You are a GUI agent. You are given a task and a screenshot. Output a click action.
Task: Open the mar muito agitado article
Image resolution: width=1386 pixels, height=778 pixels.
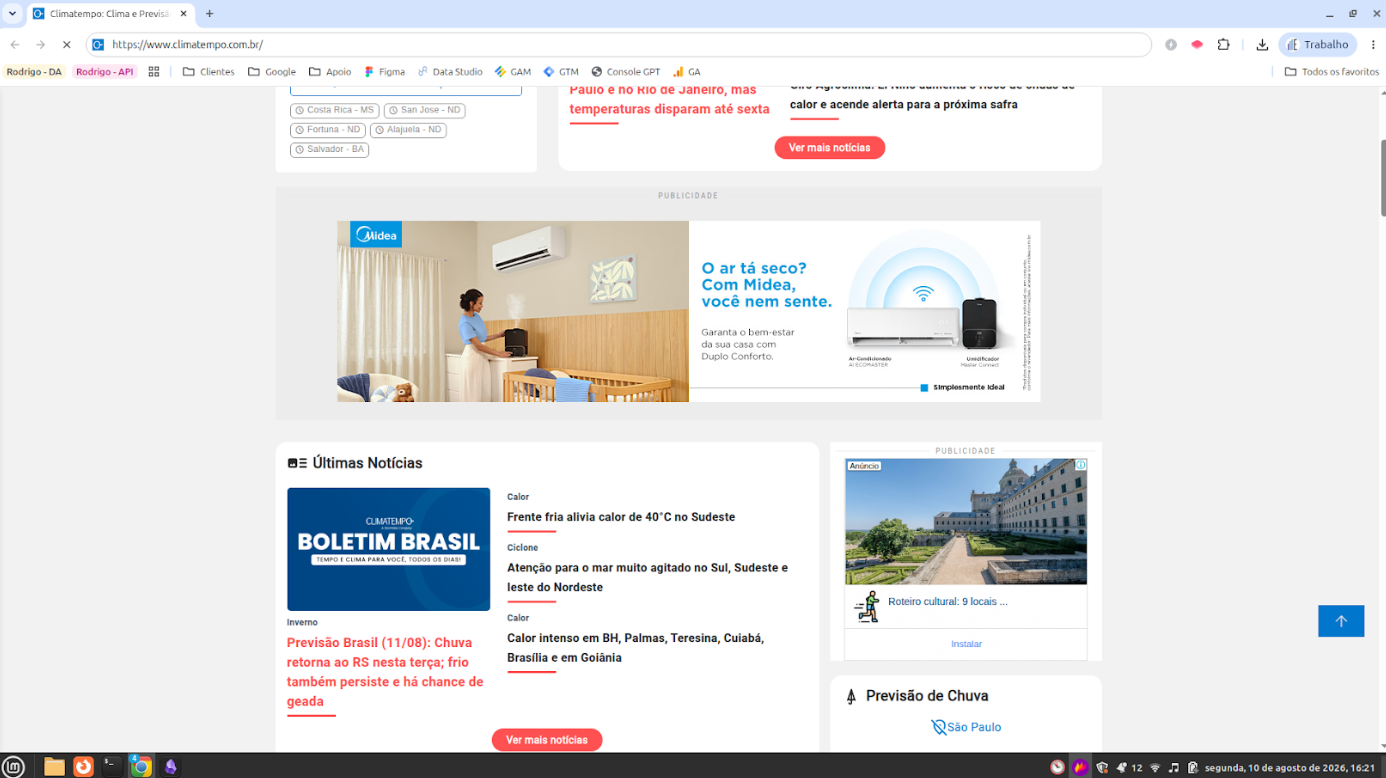(647, 577)
